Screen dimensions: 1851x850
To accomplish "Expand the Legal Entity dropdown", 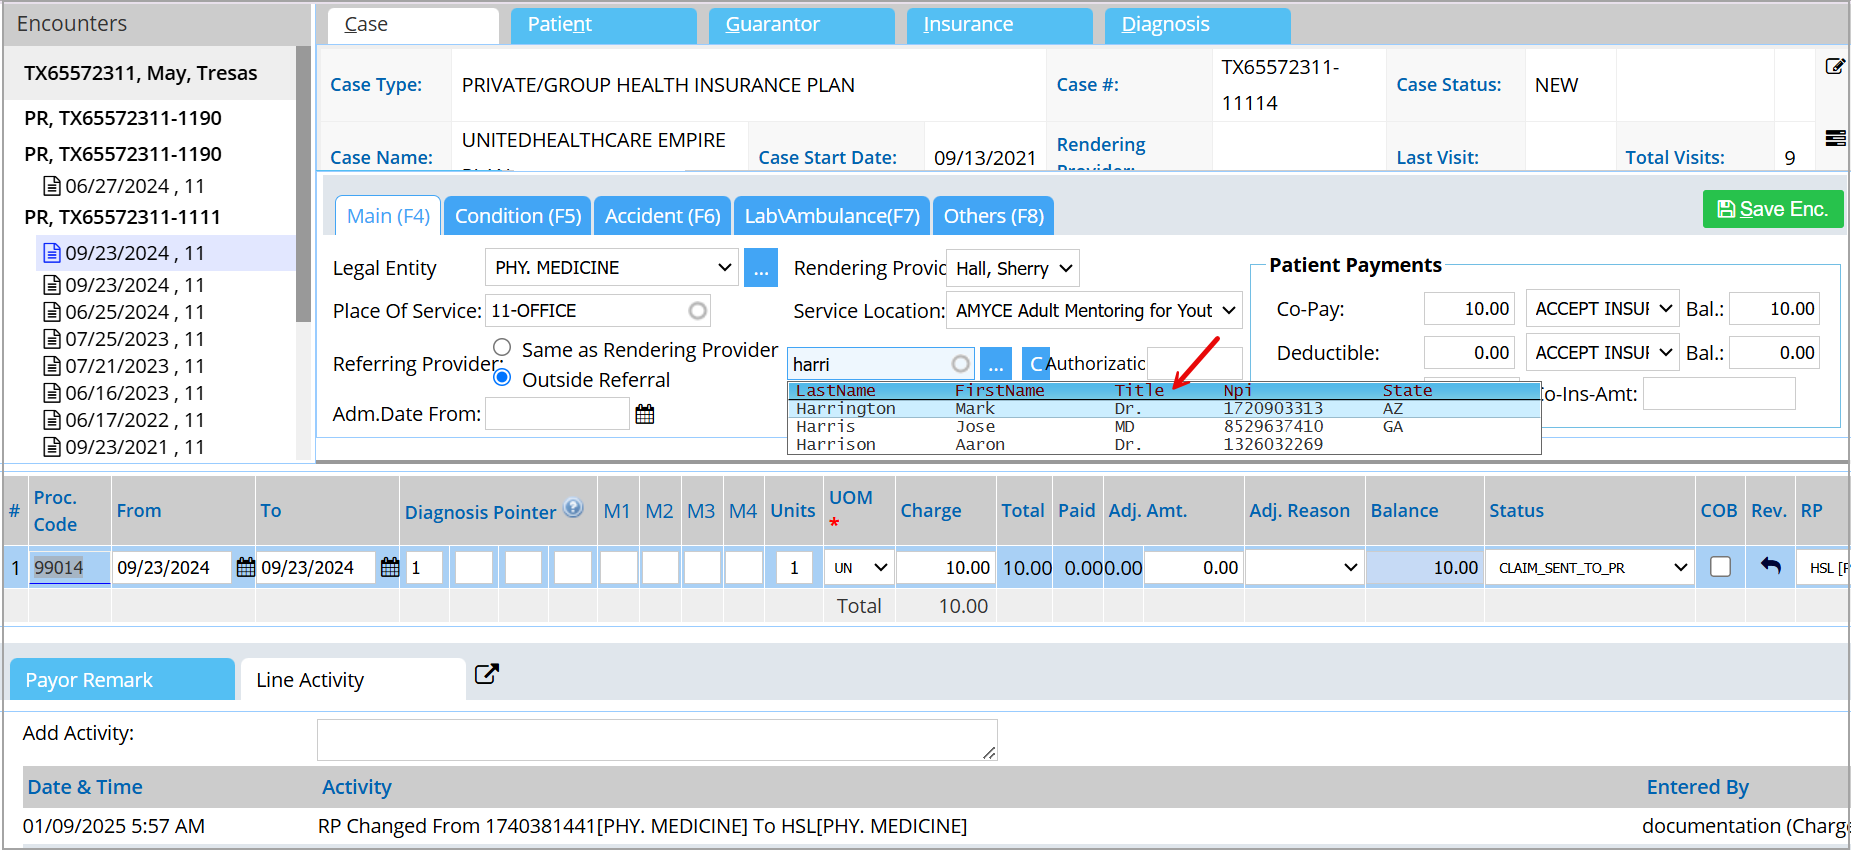I will tap(724, 268).
